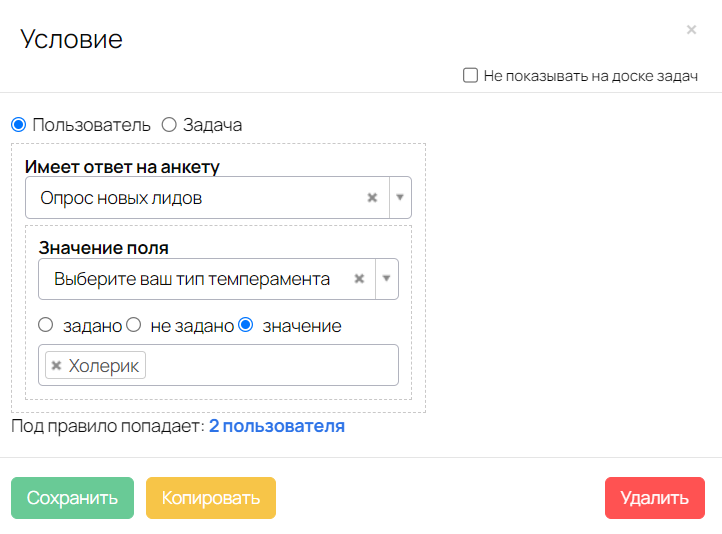
Task: Clear 'Выберите ваш тип темперамента' field selection
Action: coord(359,279)
